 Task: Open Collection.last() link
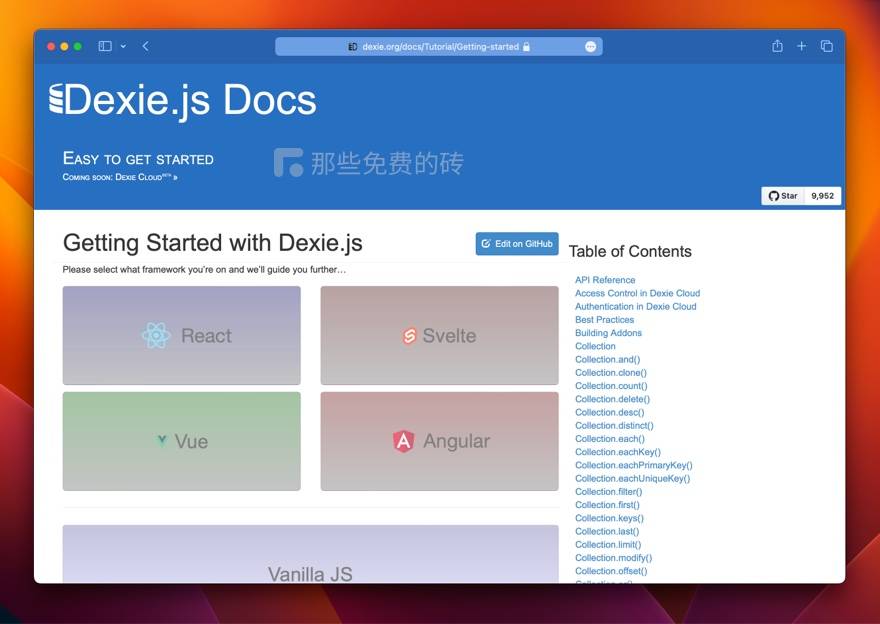coord(607,531)
